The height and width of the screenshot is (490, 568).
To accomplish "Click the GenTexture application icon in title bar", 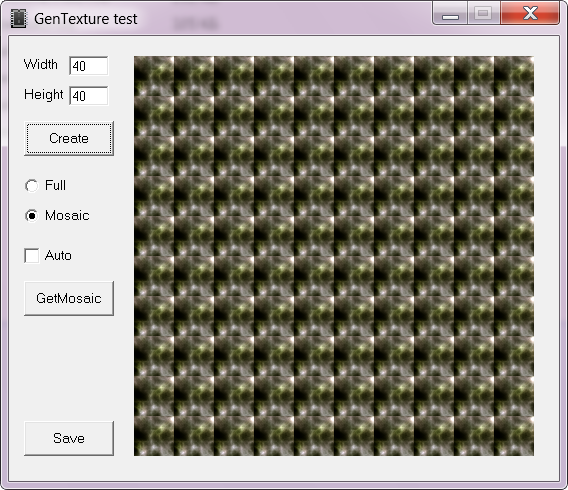I will (x=18, y=18).
